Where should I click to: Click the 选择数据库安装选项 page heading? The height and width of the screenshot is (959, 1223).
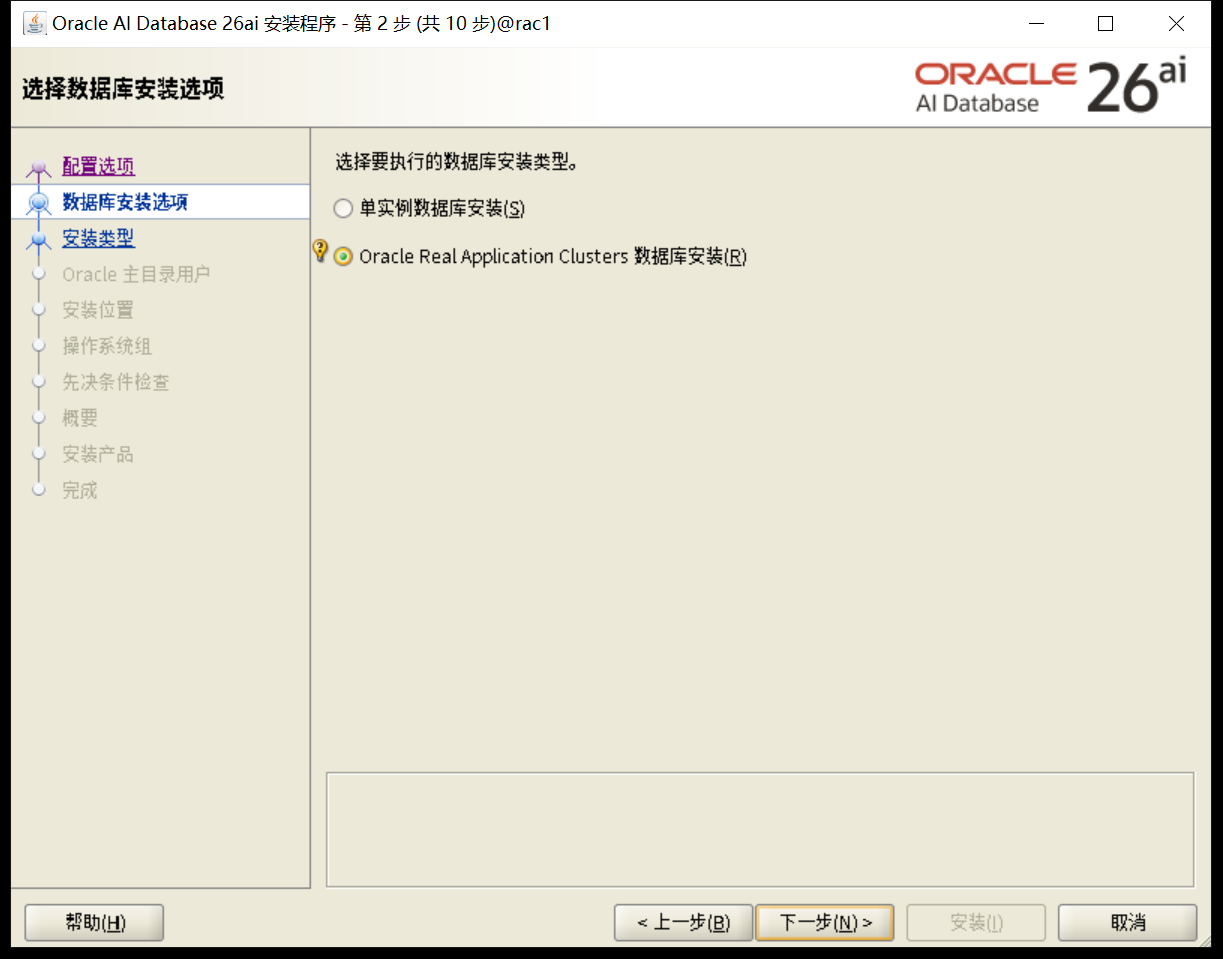click(123, 89)
